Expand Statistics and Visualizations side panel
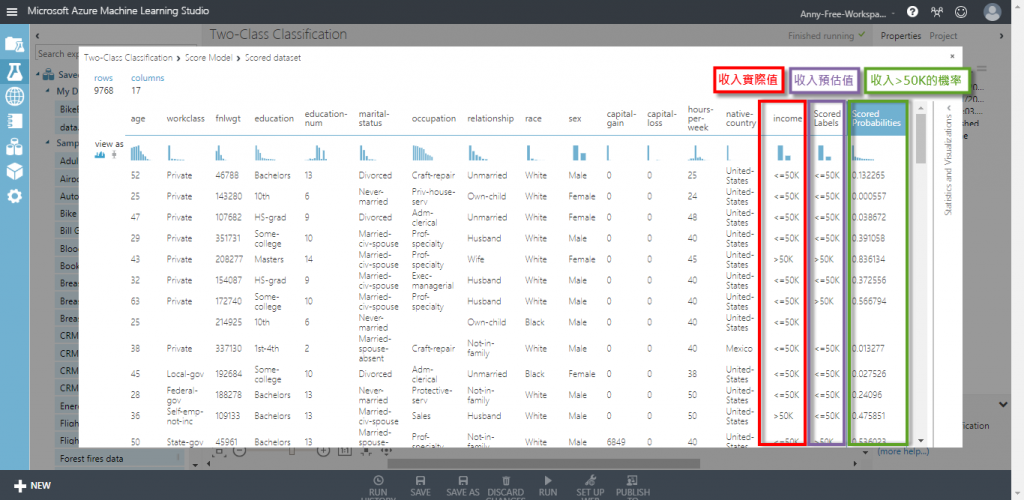Viewport: 1024px width, 500px height. coord(948,108)
